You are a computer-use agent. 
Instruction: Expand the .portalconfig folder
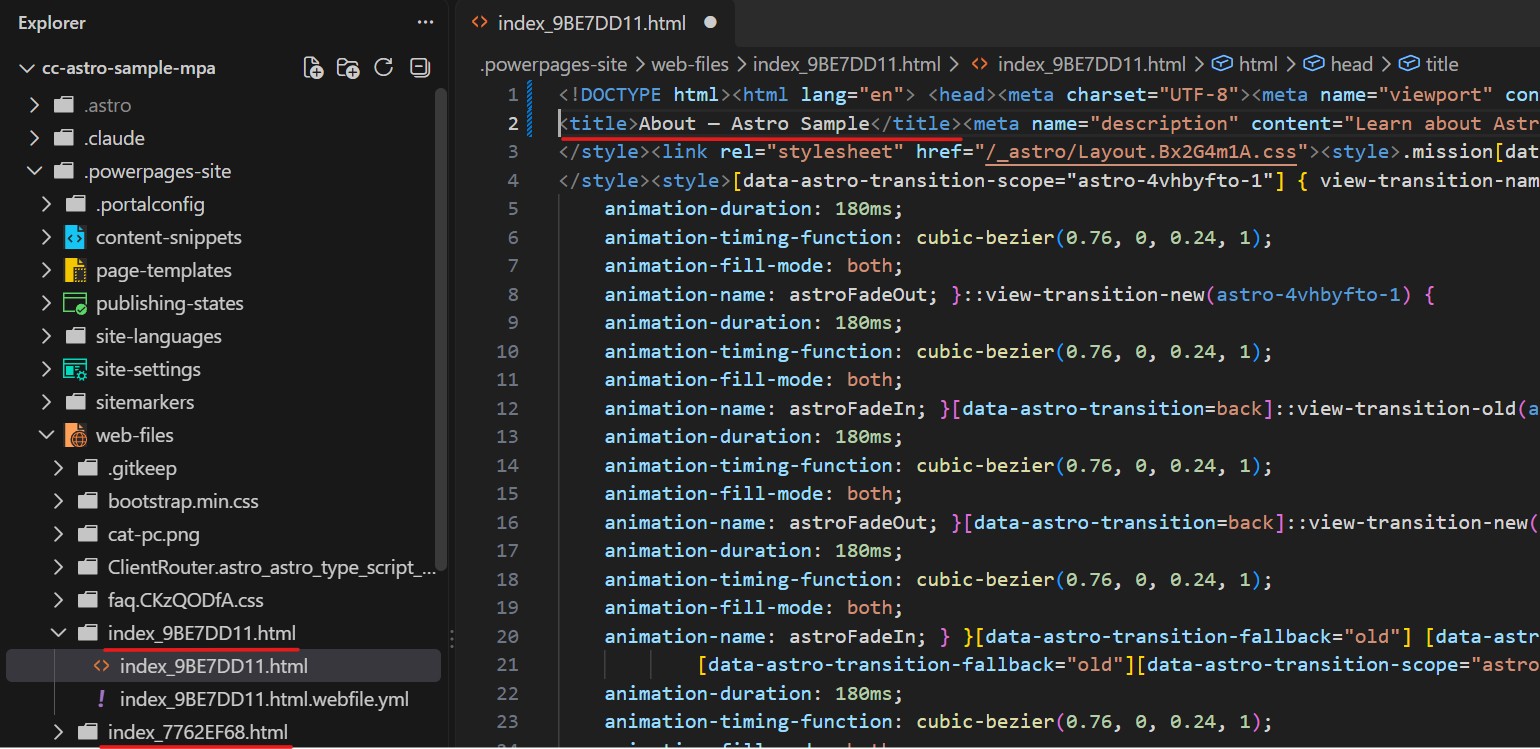46,204
